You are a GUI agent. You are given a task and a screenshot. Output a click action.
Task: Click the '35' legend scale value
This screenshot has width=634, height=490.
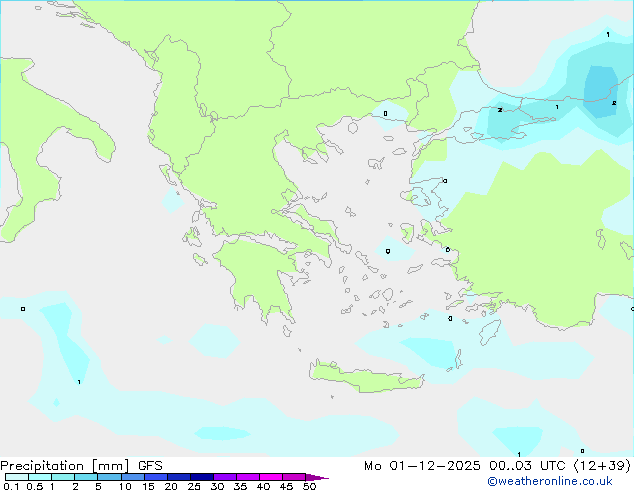pyautogui.click(x=240, y=486)
